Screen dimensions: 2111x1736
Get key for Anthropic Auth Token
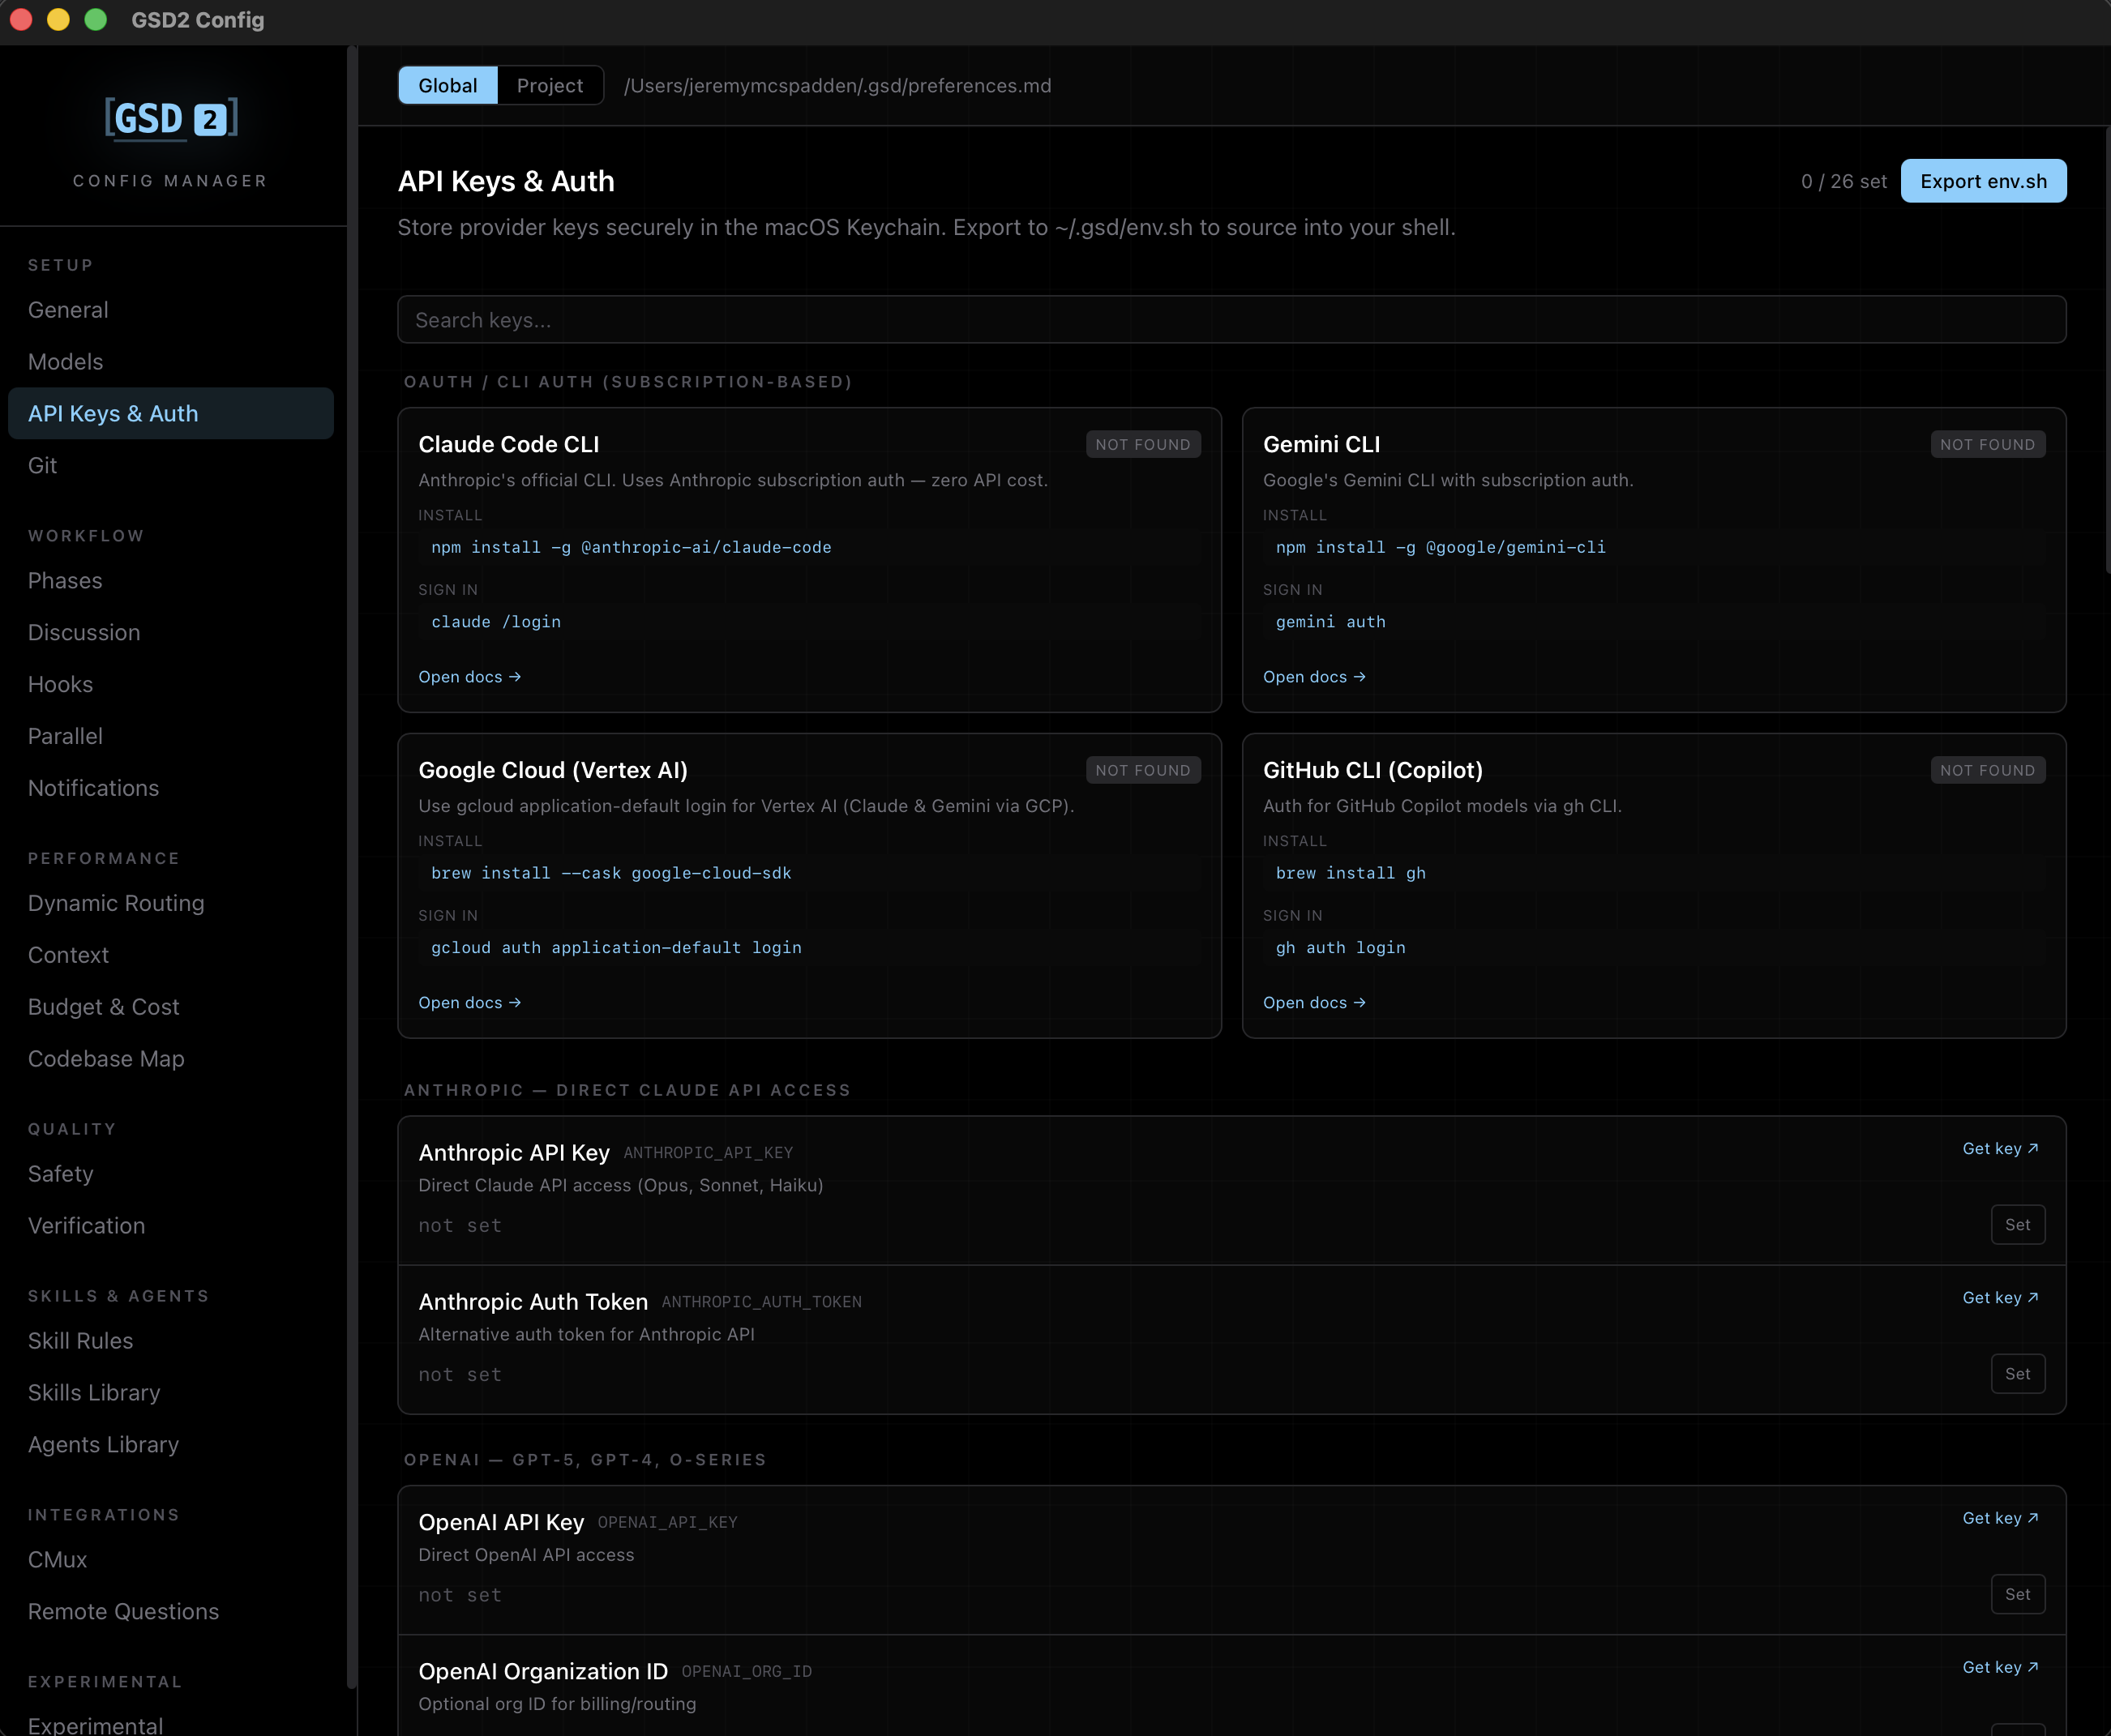2000,1297
